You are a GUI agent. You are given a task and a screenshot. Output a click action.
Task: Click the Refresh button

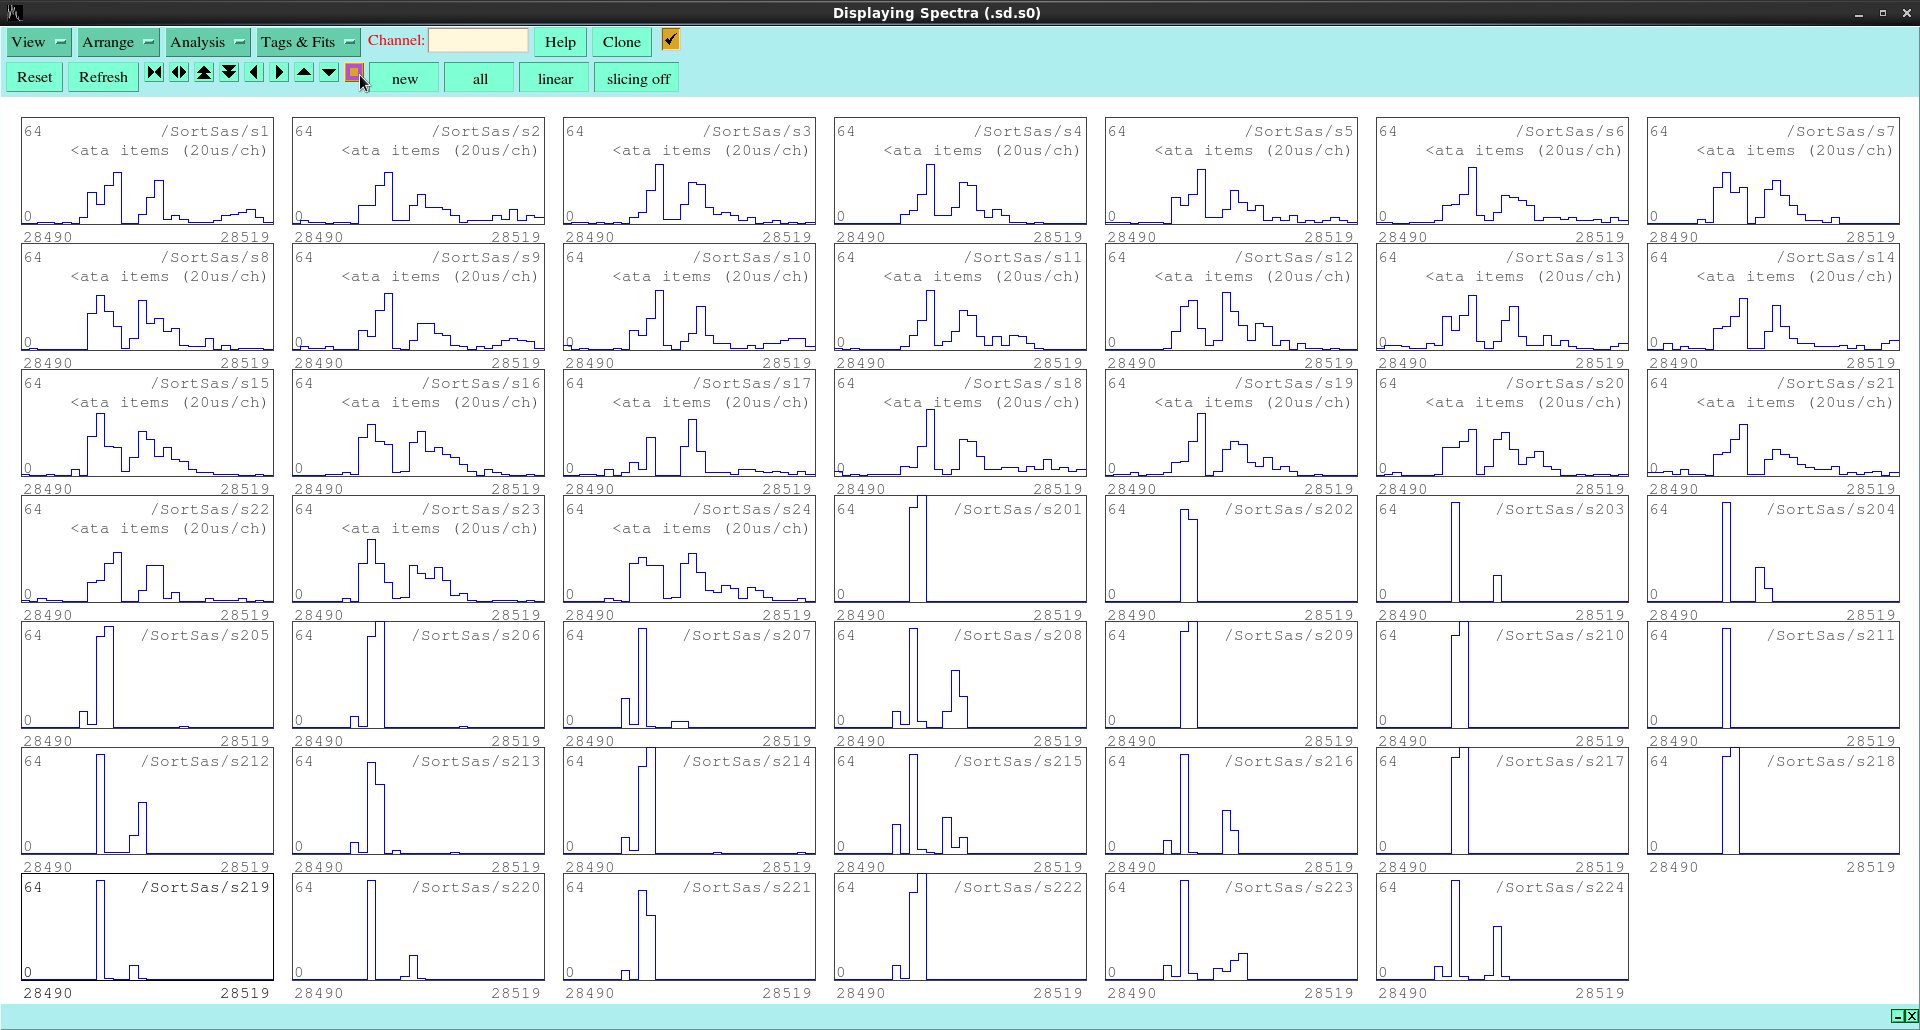(x=103, y=77)
